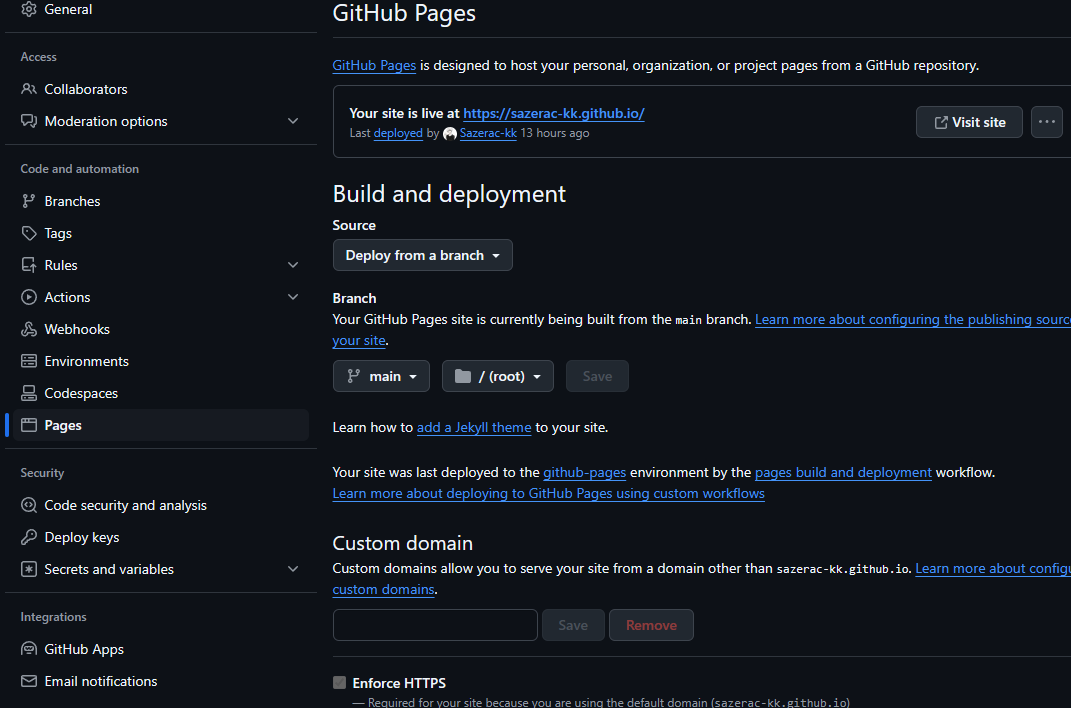Screen dimensions: 1071x708
Task: Click the Pages browser icon
Action: click(x=29, y=425)
